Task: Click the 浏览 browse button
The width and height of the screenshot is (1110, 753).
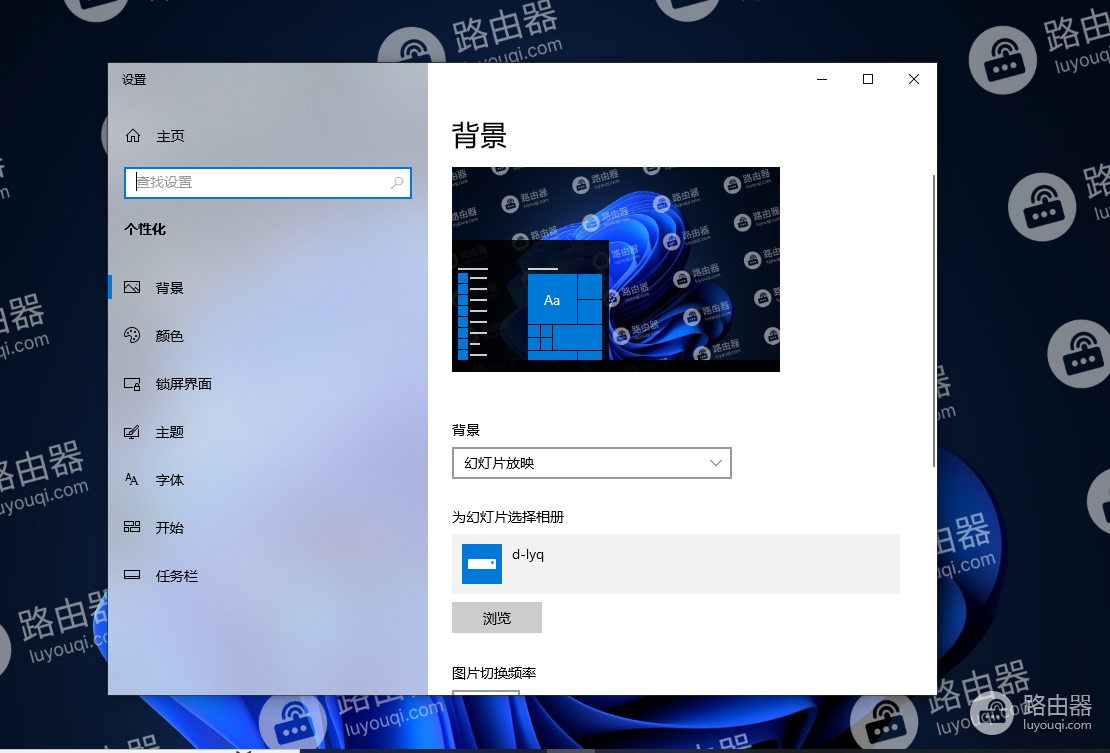Action: point(497,618)
